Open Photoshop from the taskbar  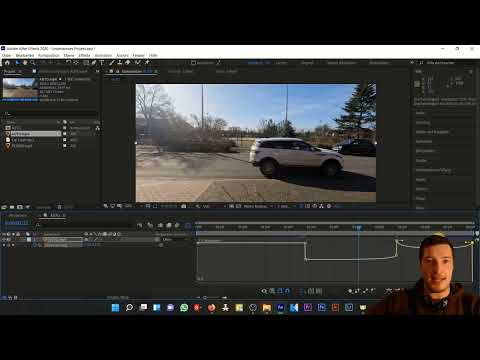[321, 307]
